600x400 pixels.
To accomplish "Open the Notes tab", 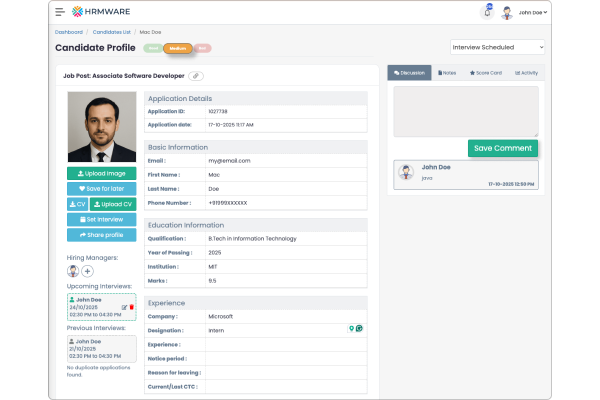I will pos(447,73).
